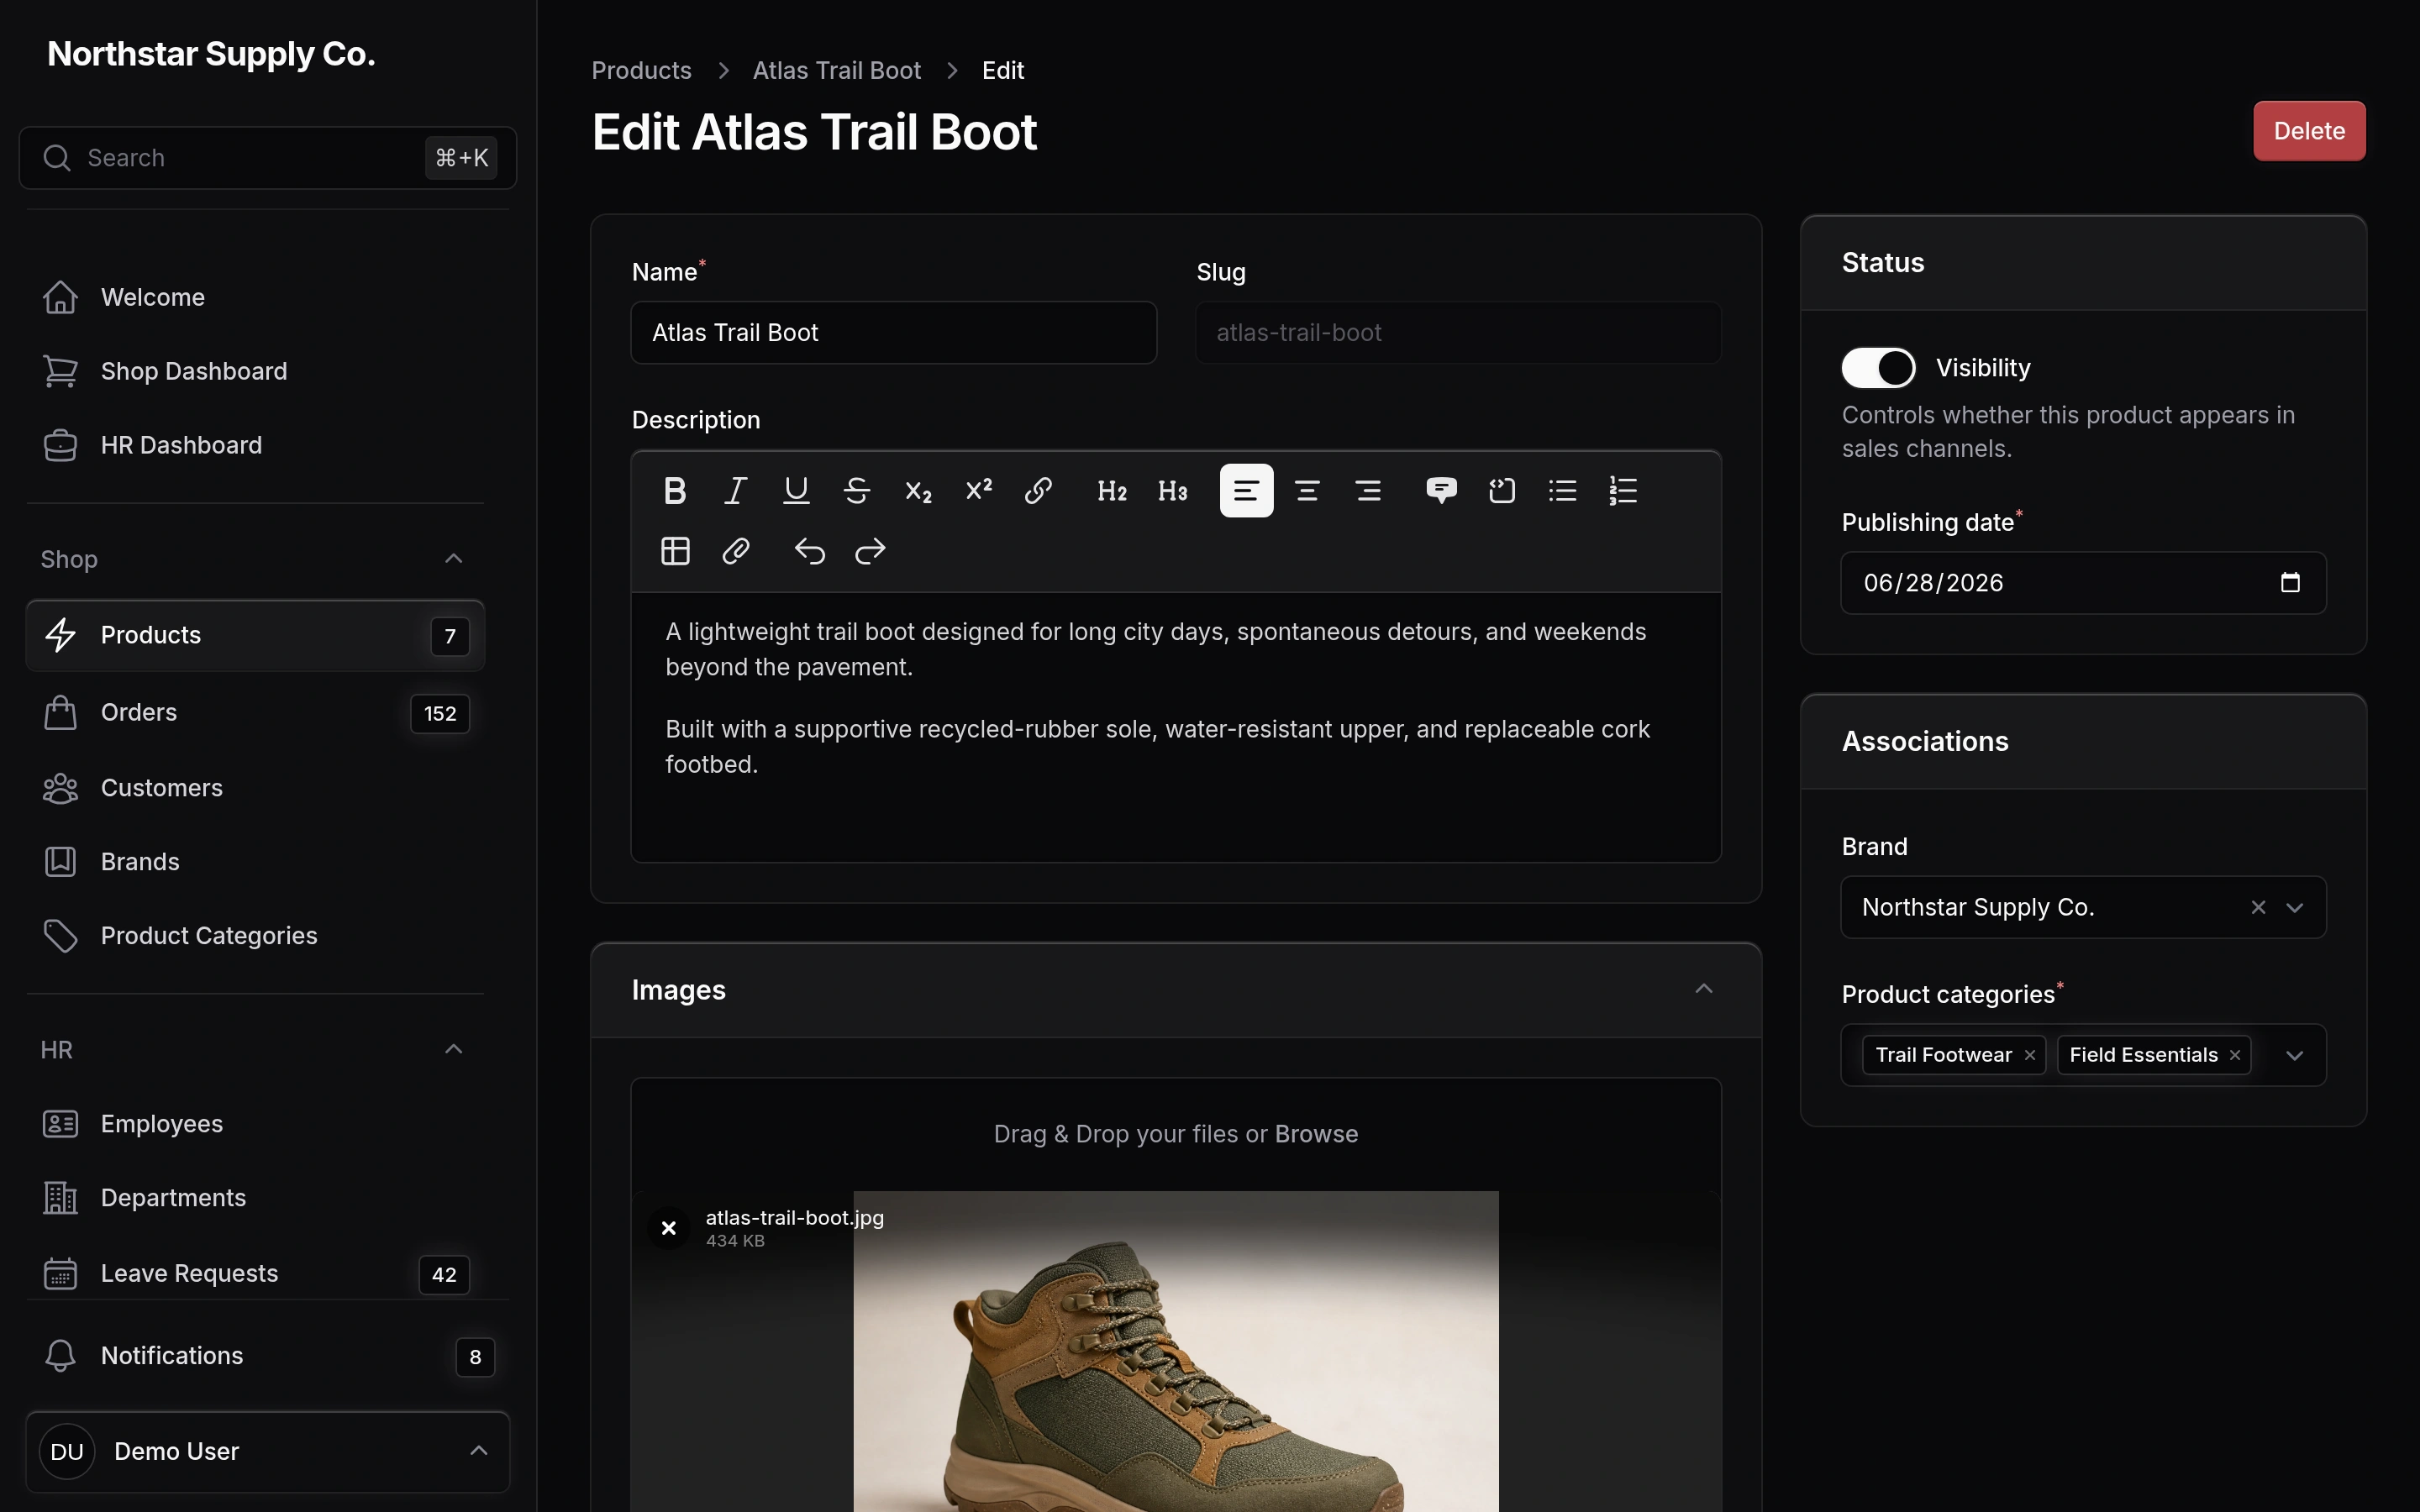Toggle the Visibility switch
Viewport: 2420px width, 1512px height.
(1878, 368)
